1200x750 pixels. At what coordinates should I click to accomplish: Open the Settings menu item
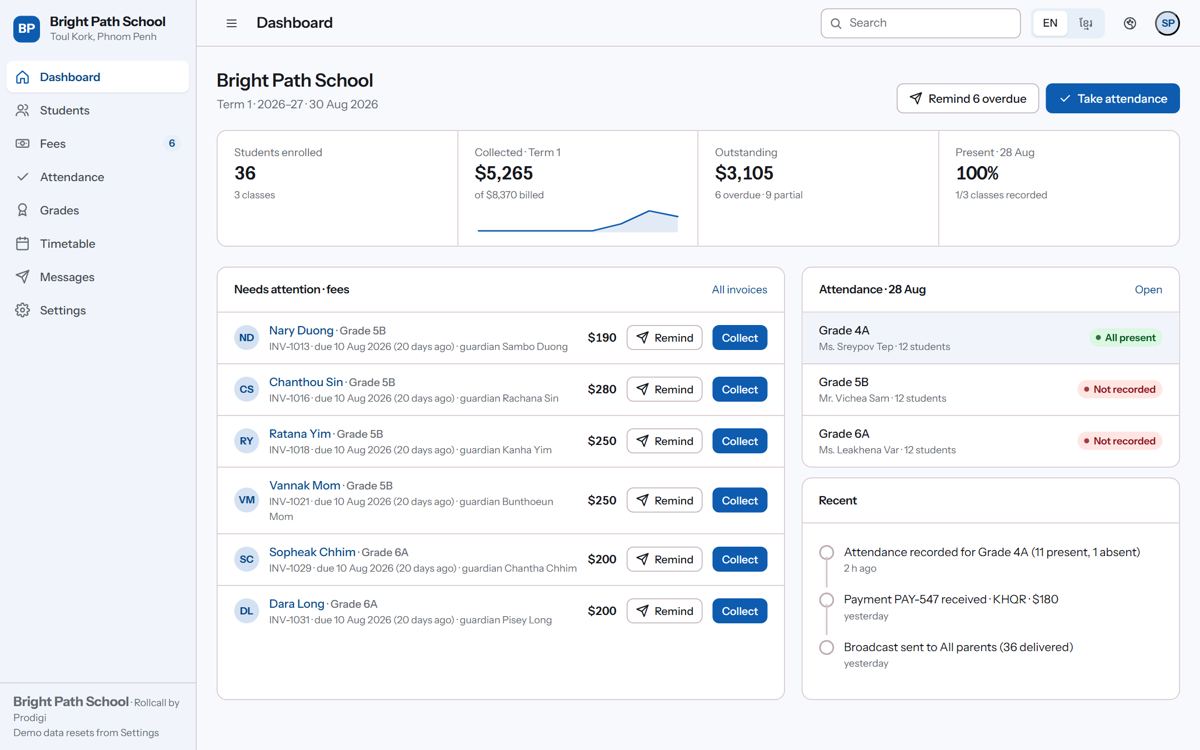click(97, 310)
